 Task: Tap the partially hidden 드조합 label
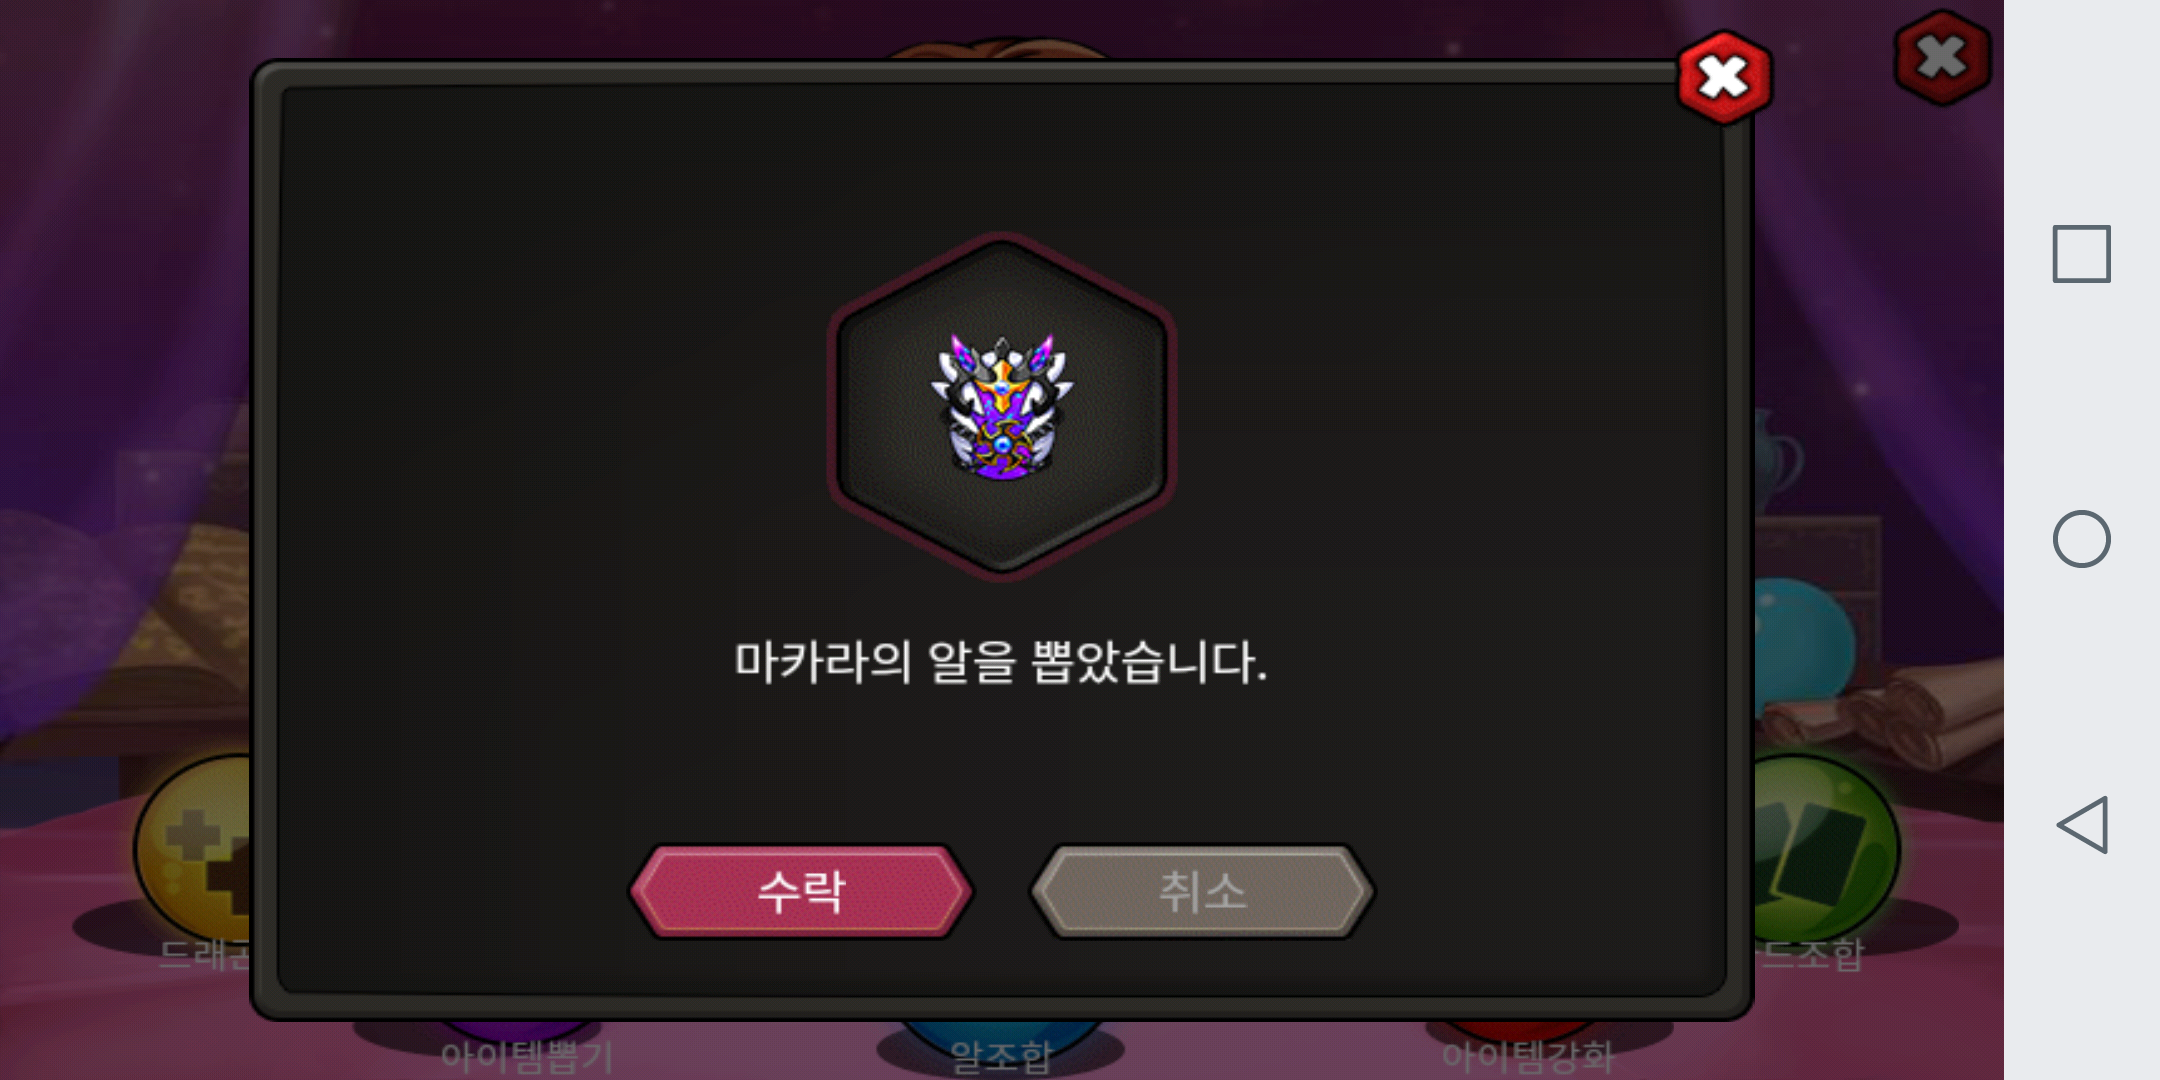(1810, 954)
